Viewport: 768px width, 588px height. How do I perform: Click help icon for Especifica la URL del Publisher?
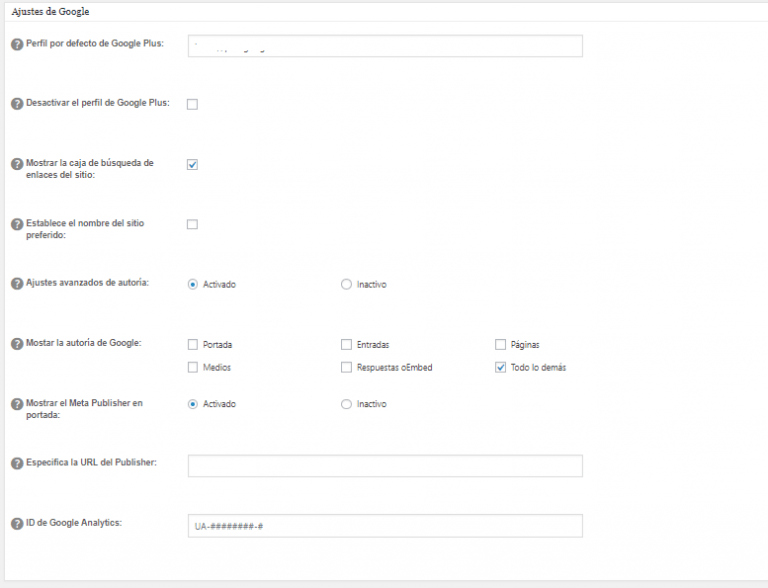(17, 464)
